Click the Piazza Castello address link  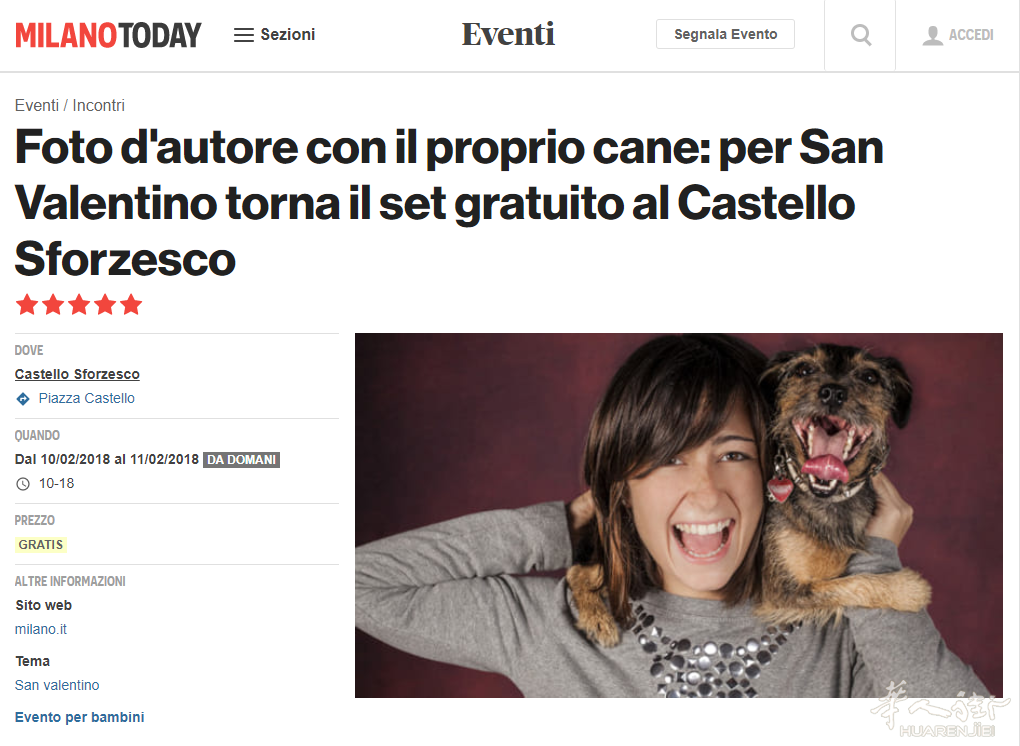(x=87, y=398)
